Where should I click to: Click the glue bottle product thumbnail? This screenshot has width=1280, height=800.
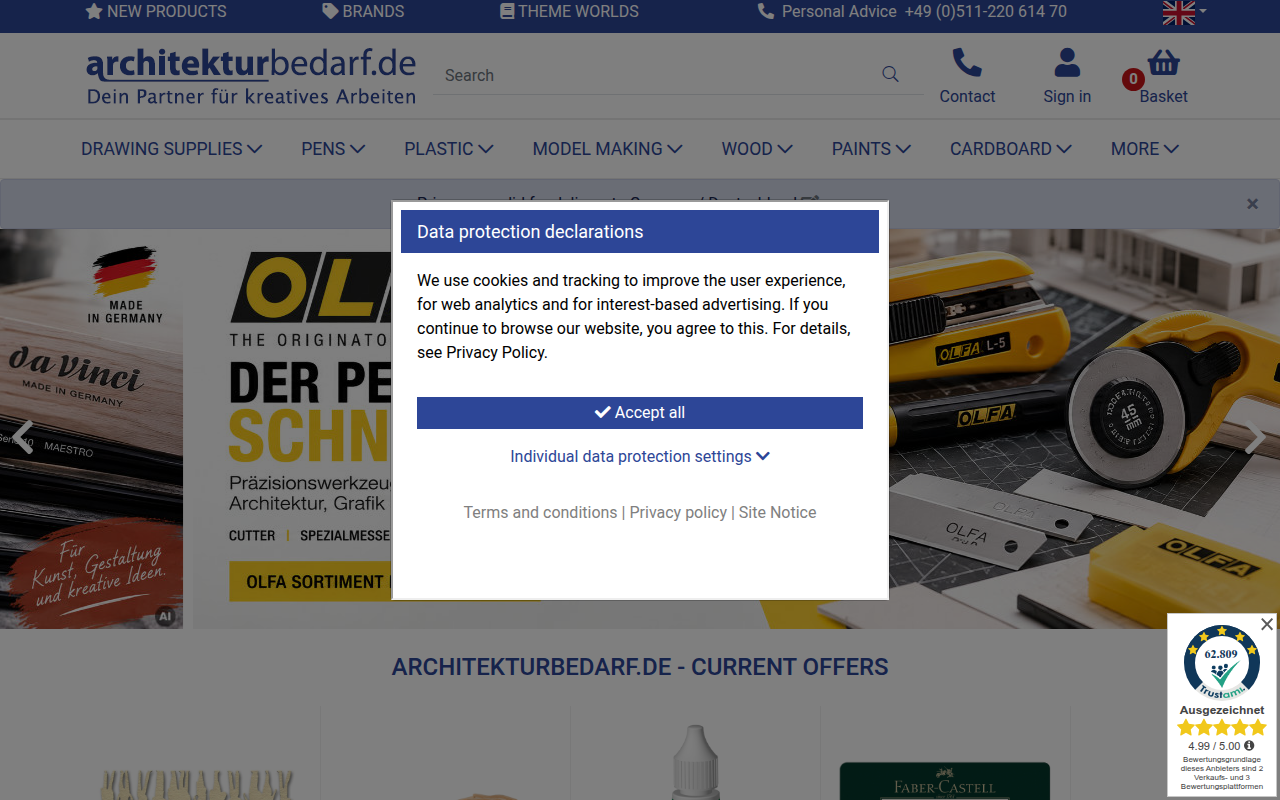click(x=695, y=762)
